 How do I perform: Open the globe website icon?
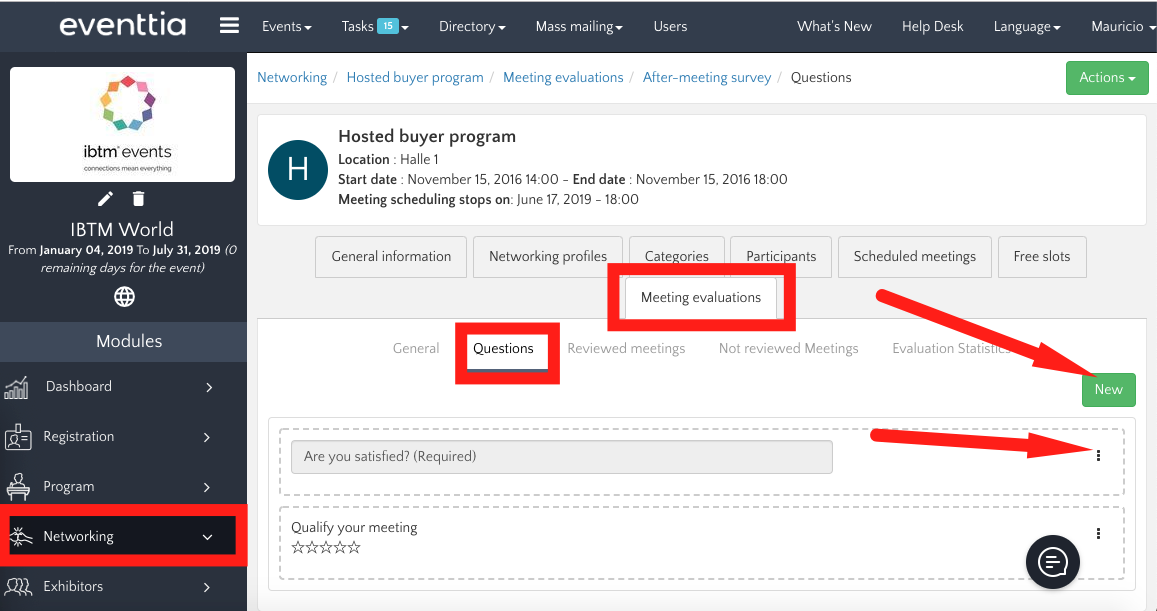pos(124,296)
